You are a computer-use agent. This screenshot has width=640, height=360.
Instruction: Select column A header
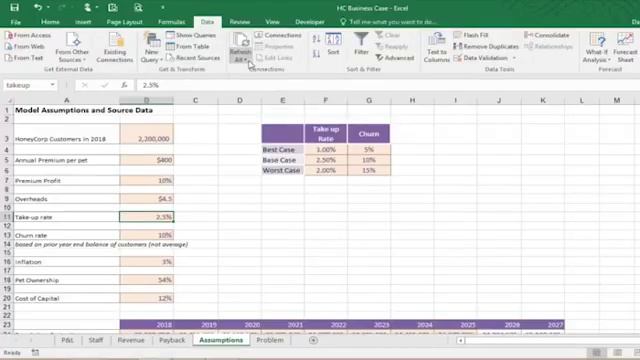point(67,100)
